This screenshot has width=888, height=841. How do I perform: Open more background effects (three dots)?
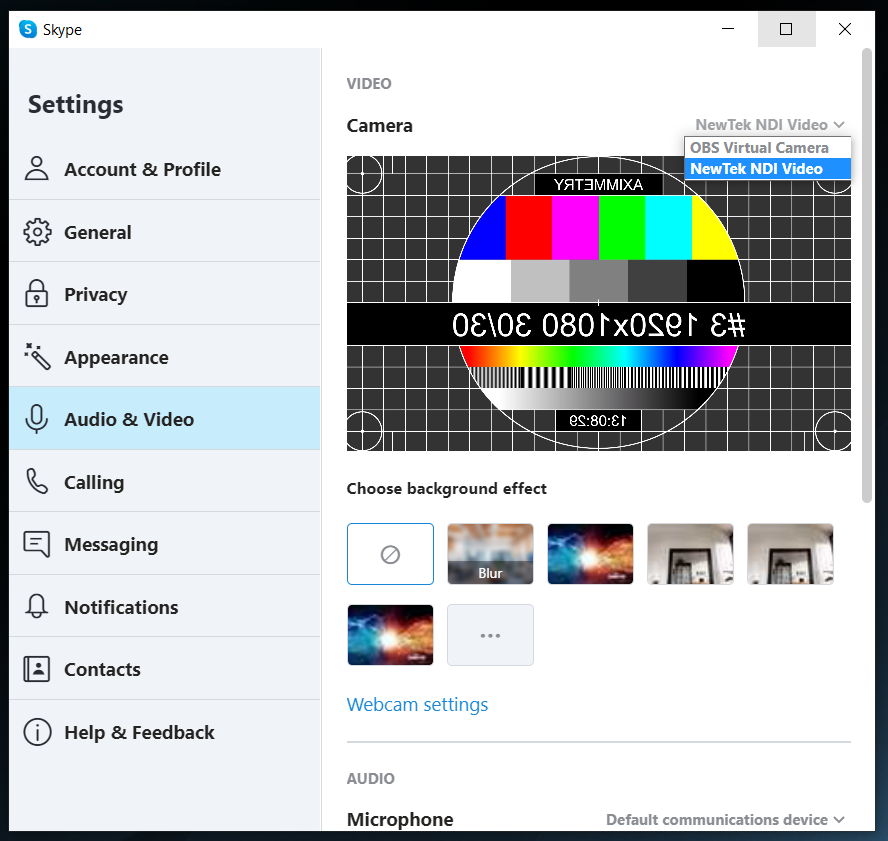(x=490, y=635)
